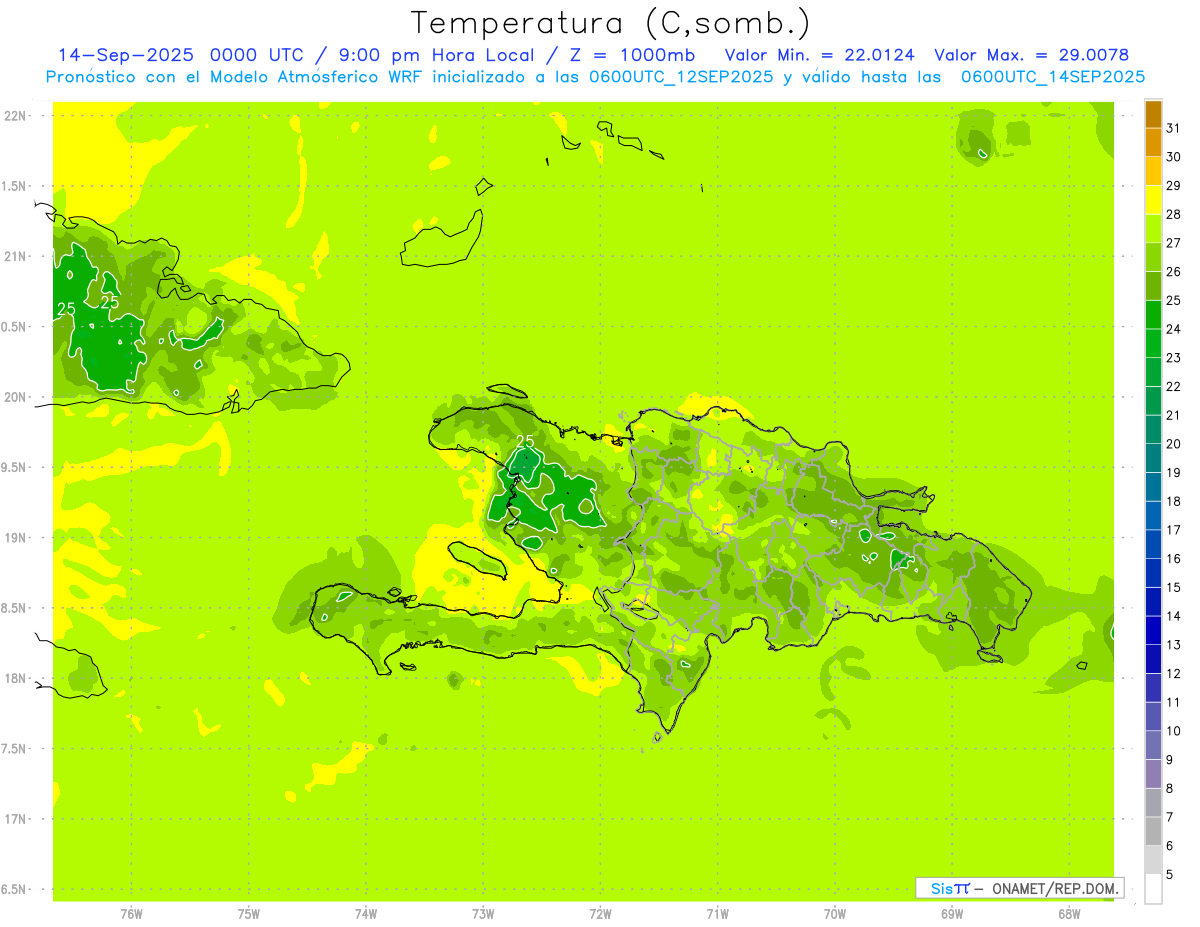Pick the white swatch at bottom of color scale

click(1153, 888)
